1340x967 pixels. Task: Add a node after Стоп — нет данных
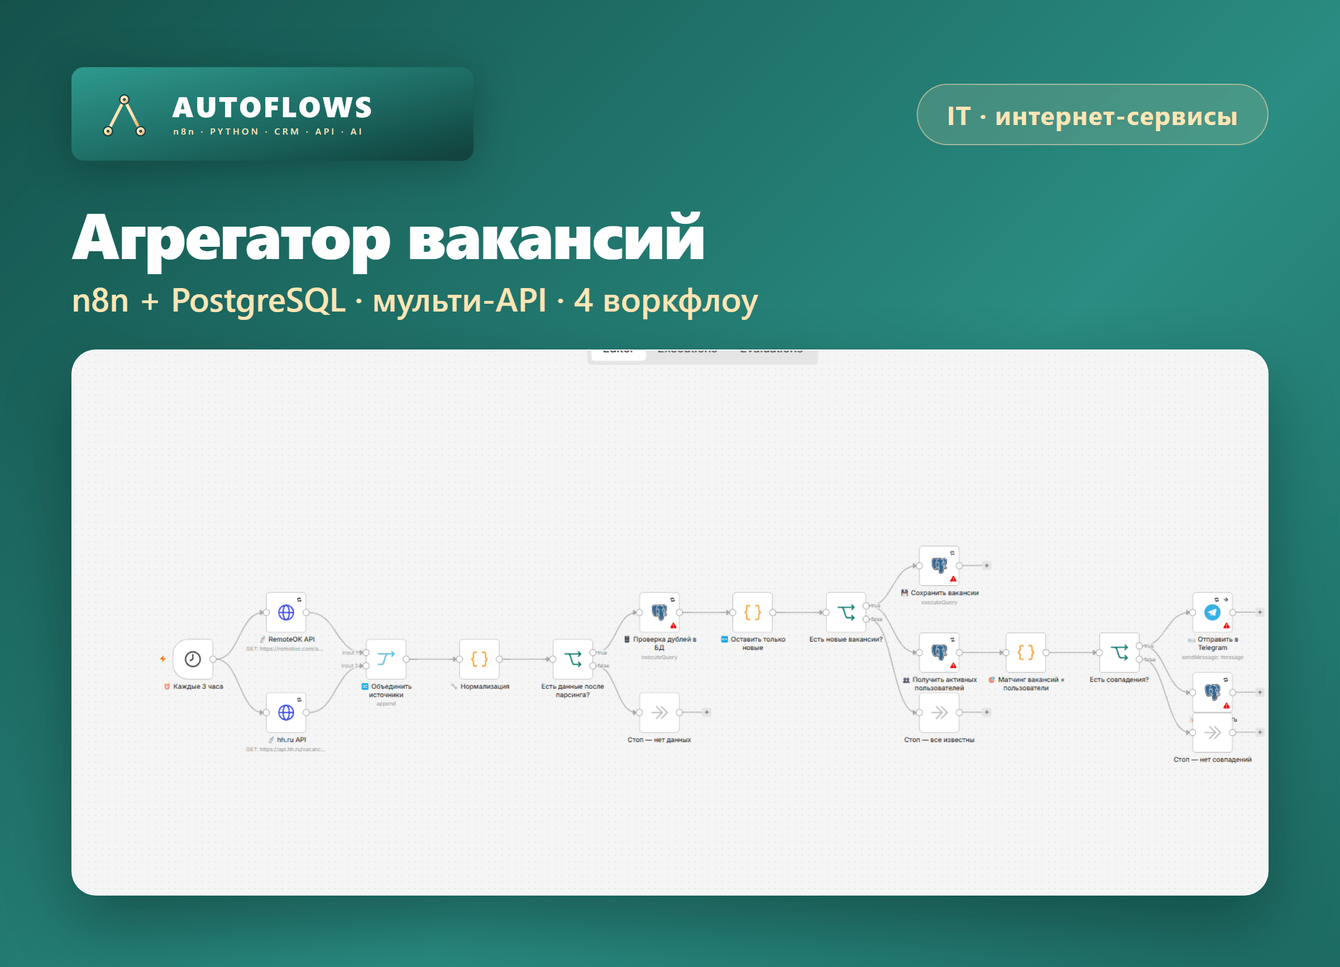pyautogui.click(x=707, y=712)
